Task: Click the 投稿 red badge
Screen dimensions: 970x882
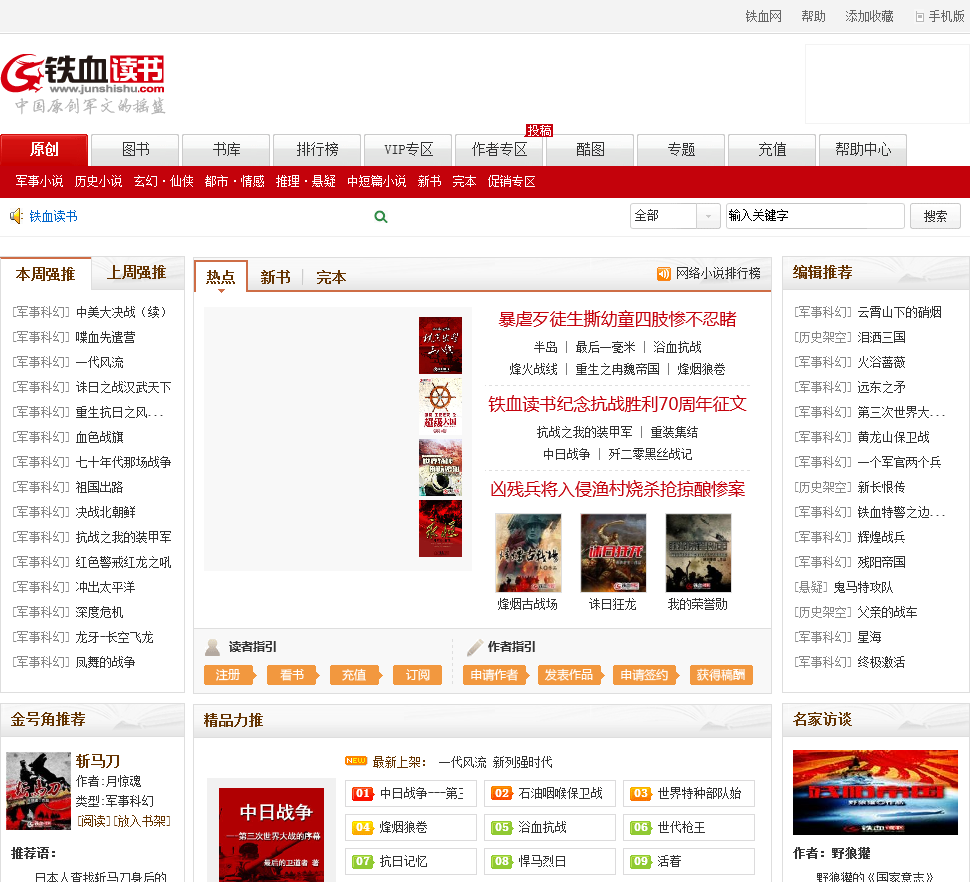Action: (x=539, y=131)
